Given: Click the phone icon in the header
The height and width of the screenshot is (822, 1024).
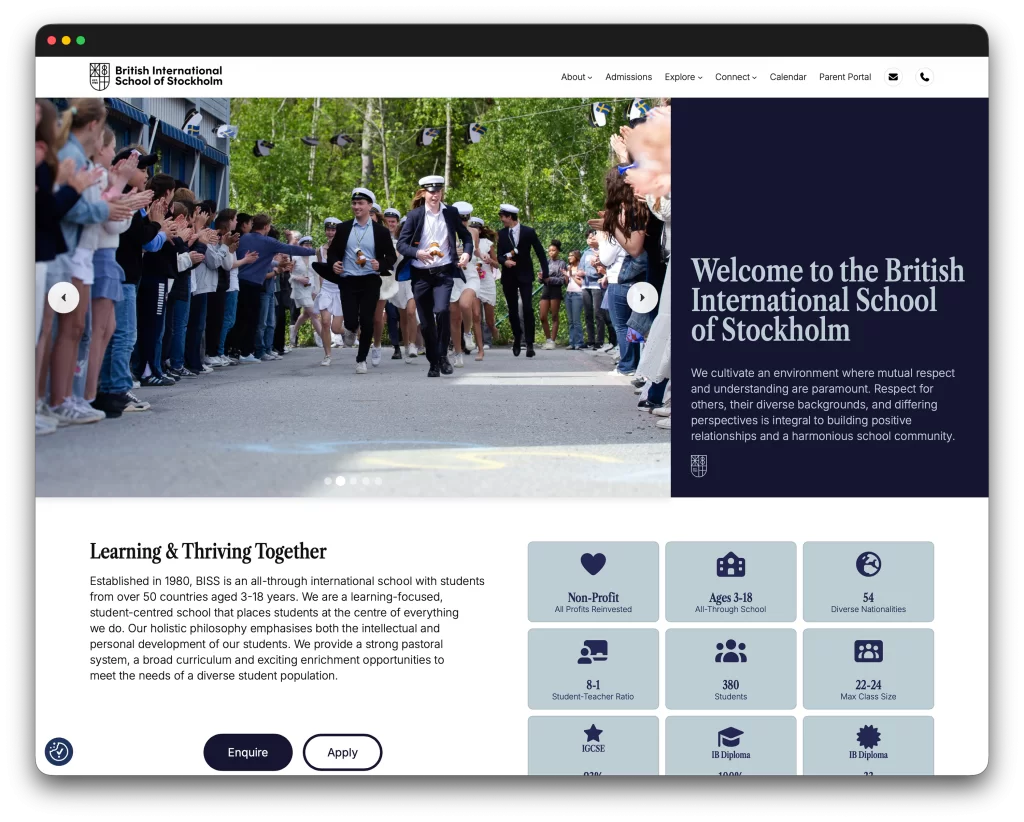Looking at the screenshot, I should (x=925, y=76).
